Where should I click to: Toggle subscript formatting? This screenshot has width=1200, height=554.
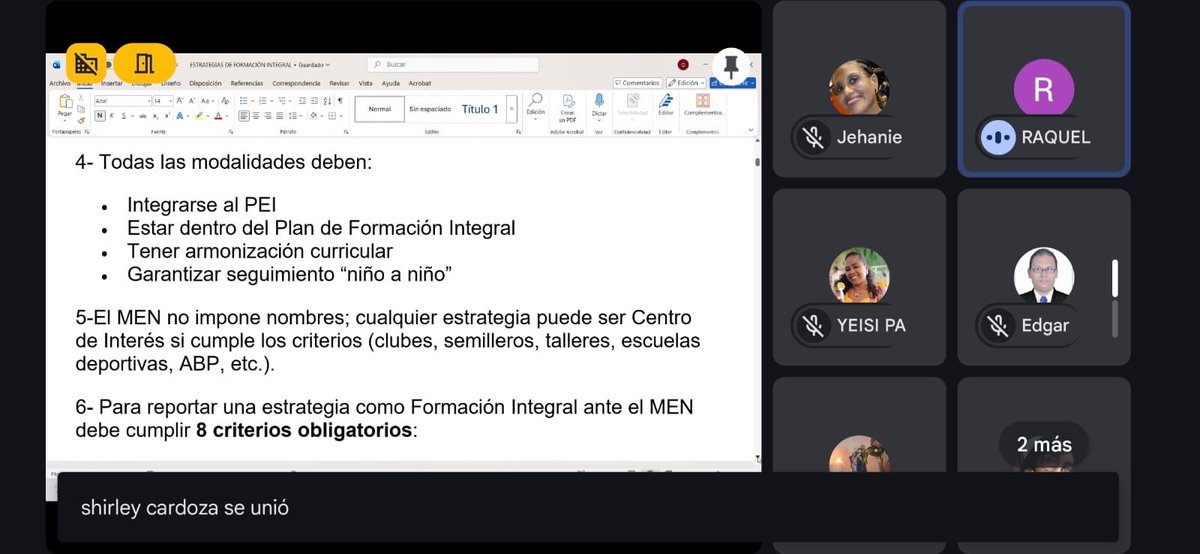[x=155, y=116]
